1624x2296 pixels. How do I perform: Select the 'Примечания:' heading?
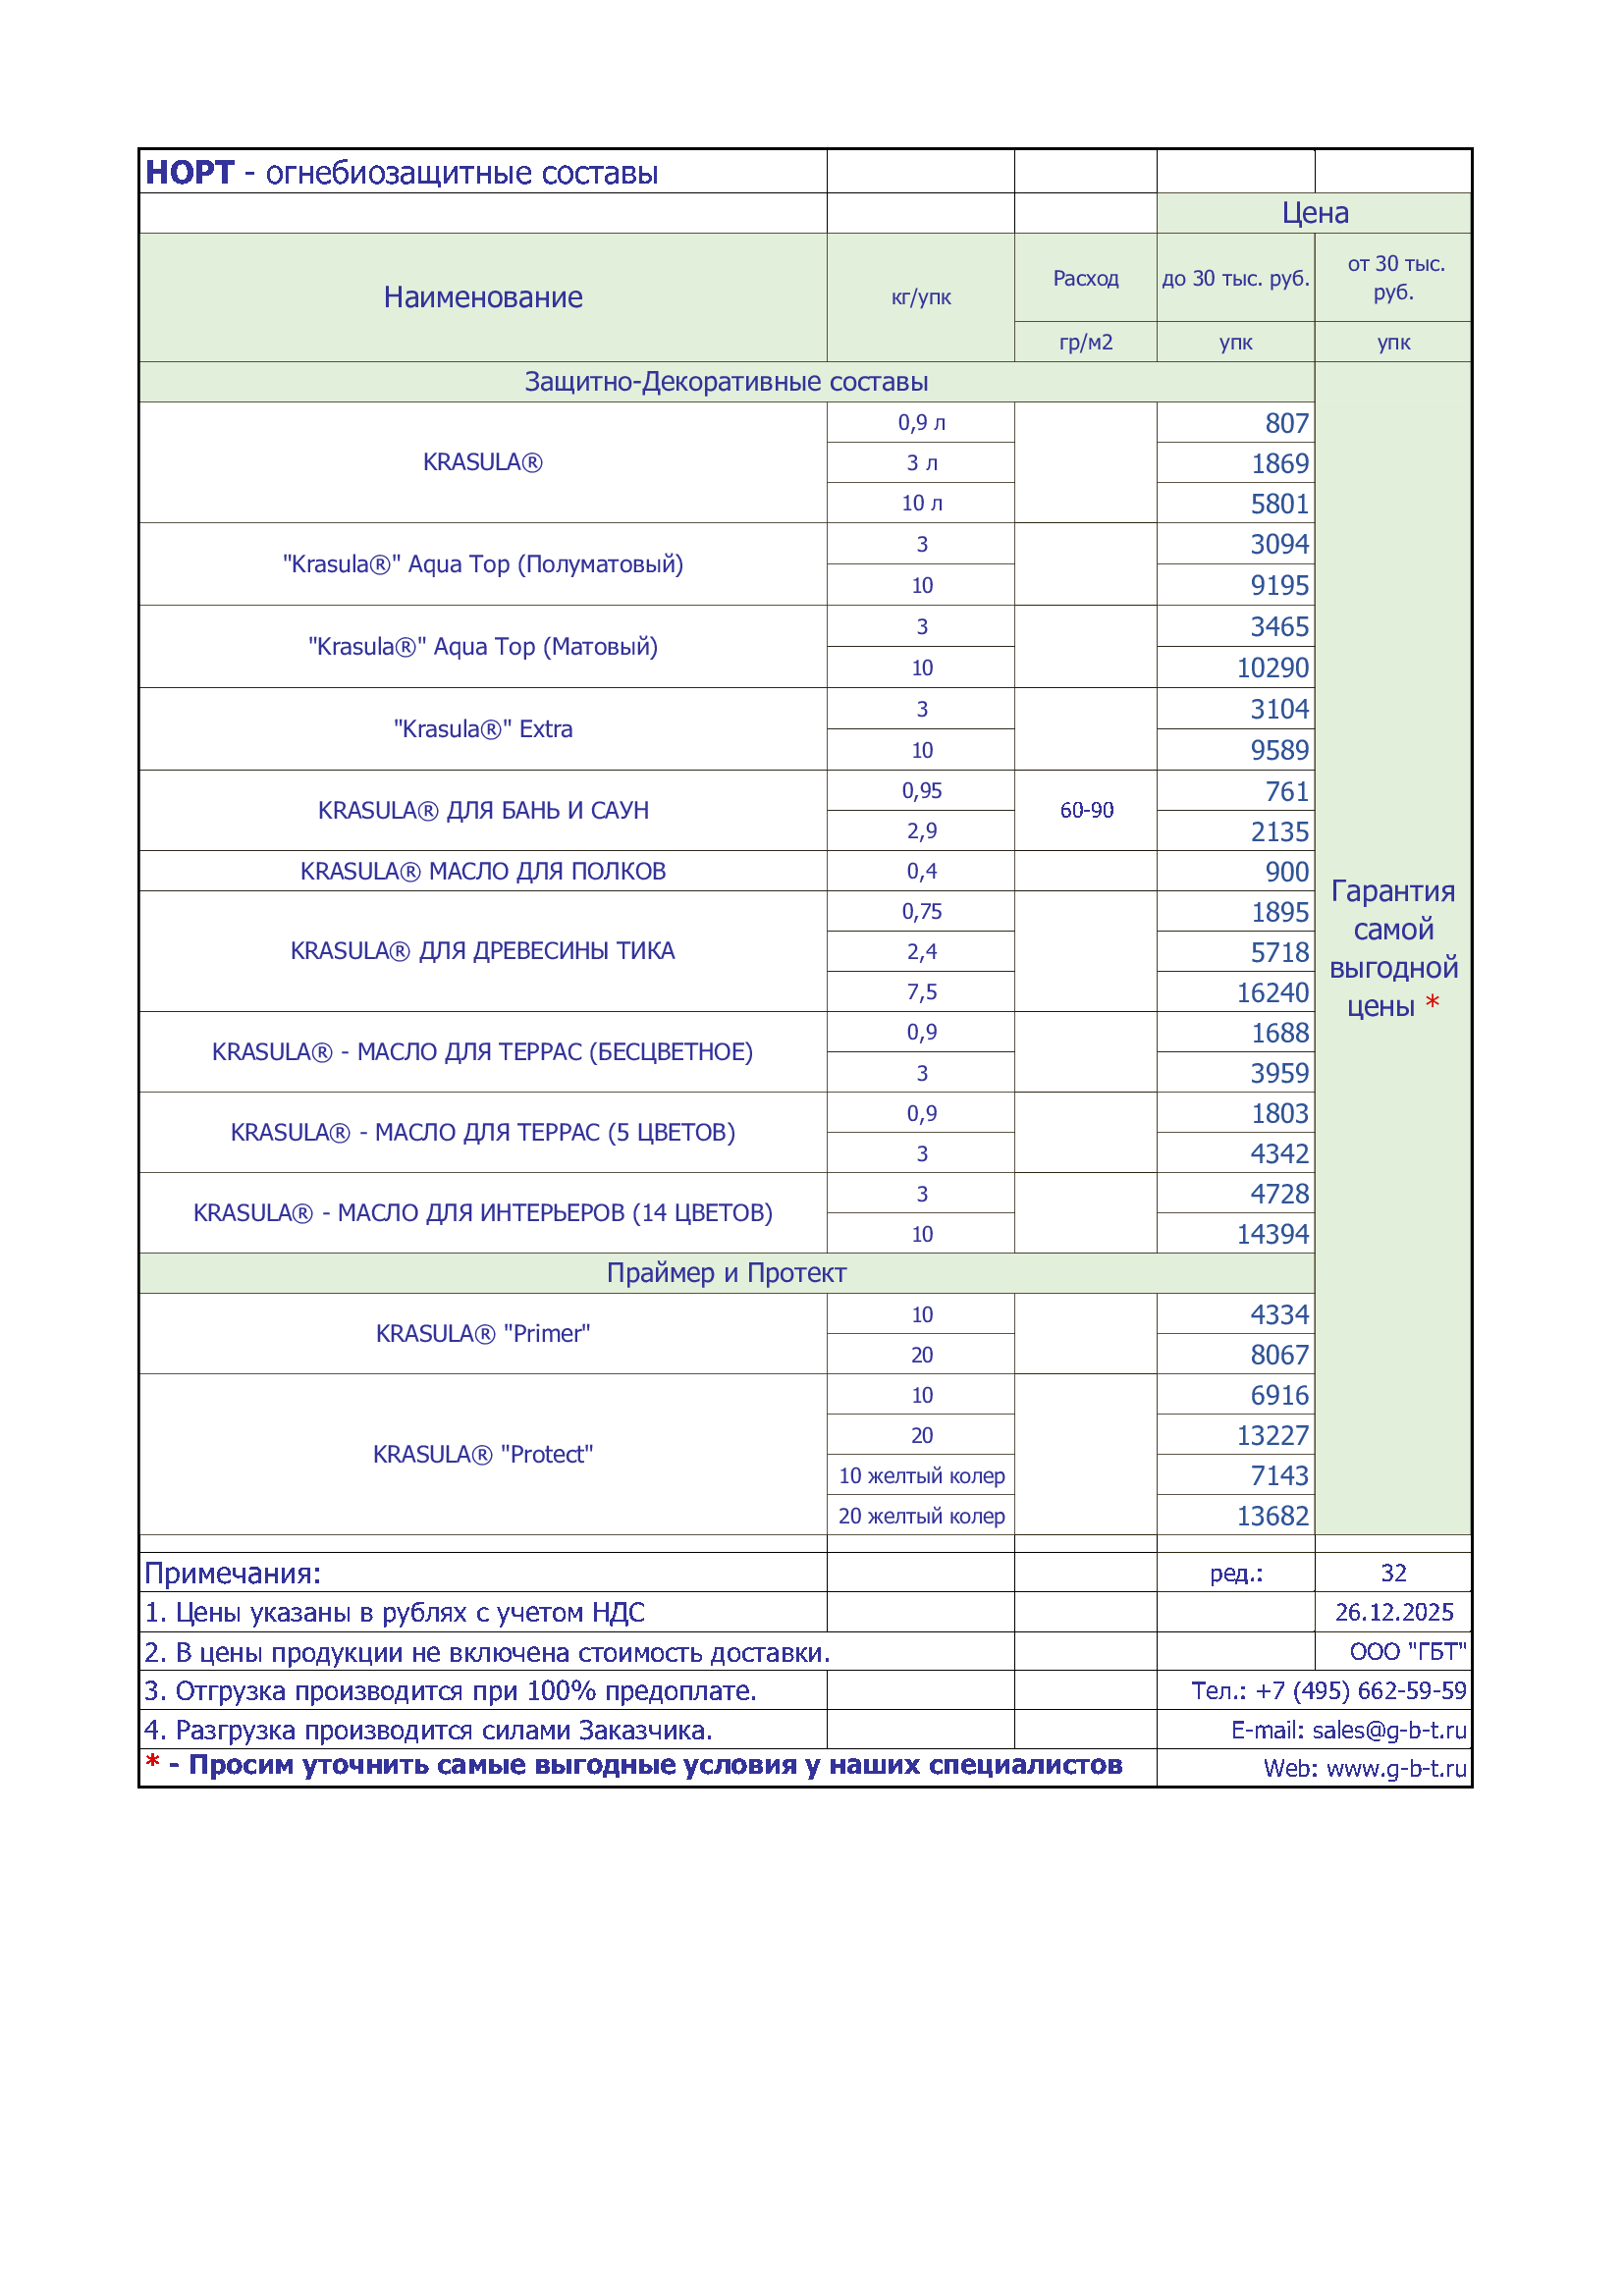tap(233, 1573)
